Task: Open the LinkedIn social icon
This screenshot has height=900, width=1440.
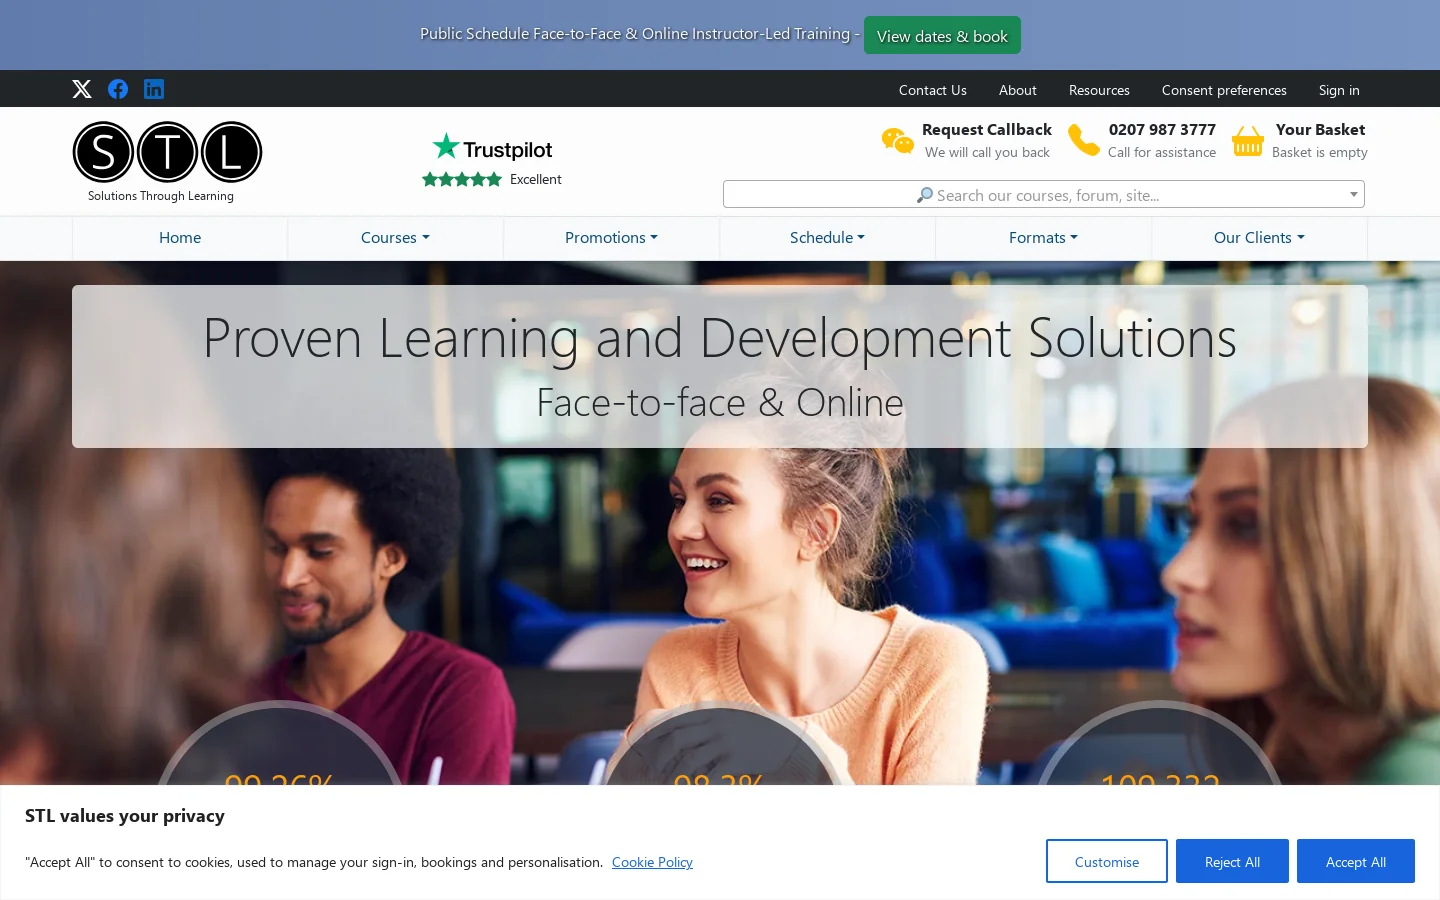Action: click(154, 89)
